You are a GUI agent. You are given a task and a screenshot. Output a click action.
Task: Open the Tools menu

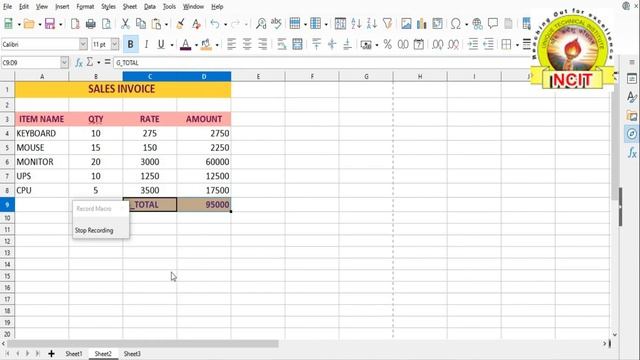(x=169, y=7)
